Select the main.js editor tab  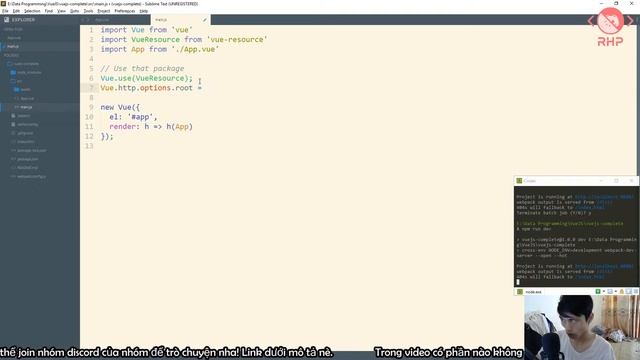click(x=180, y=20)
